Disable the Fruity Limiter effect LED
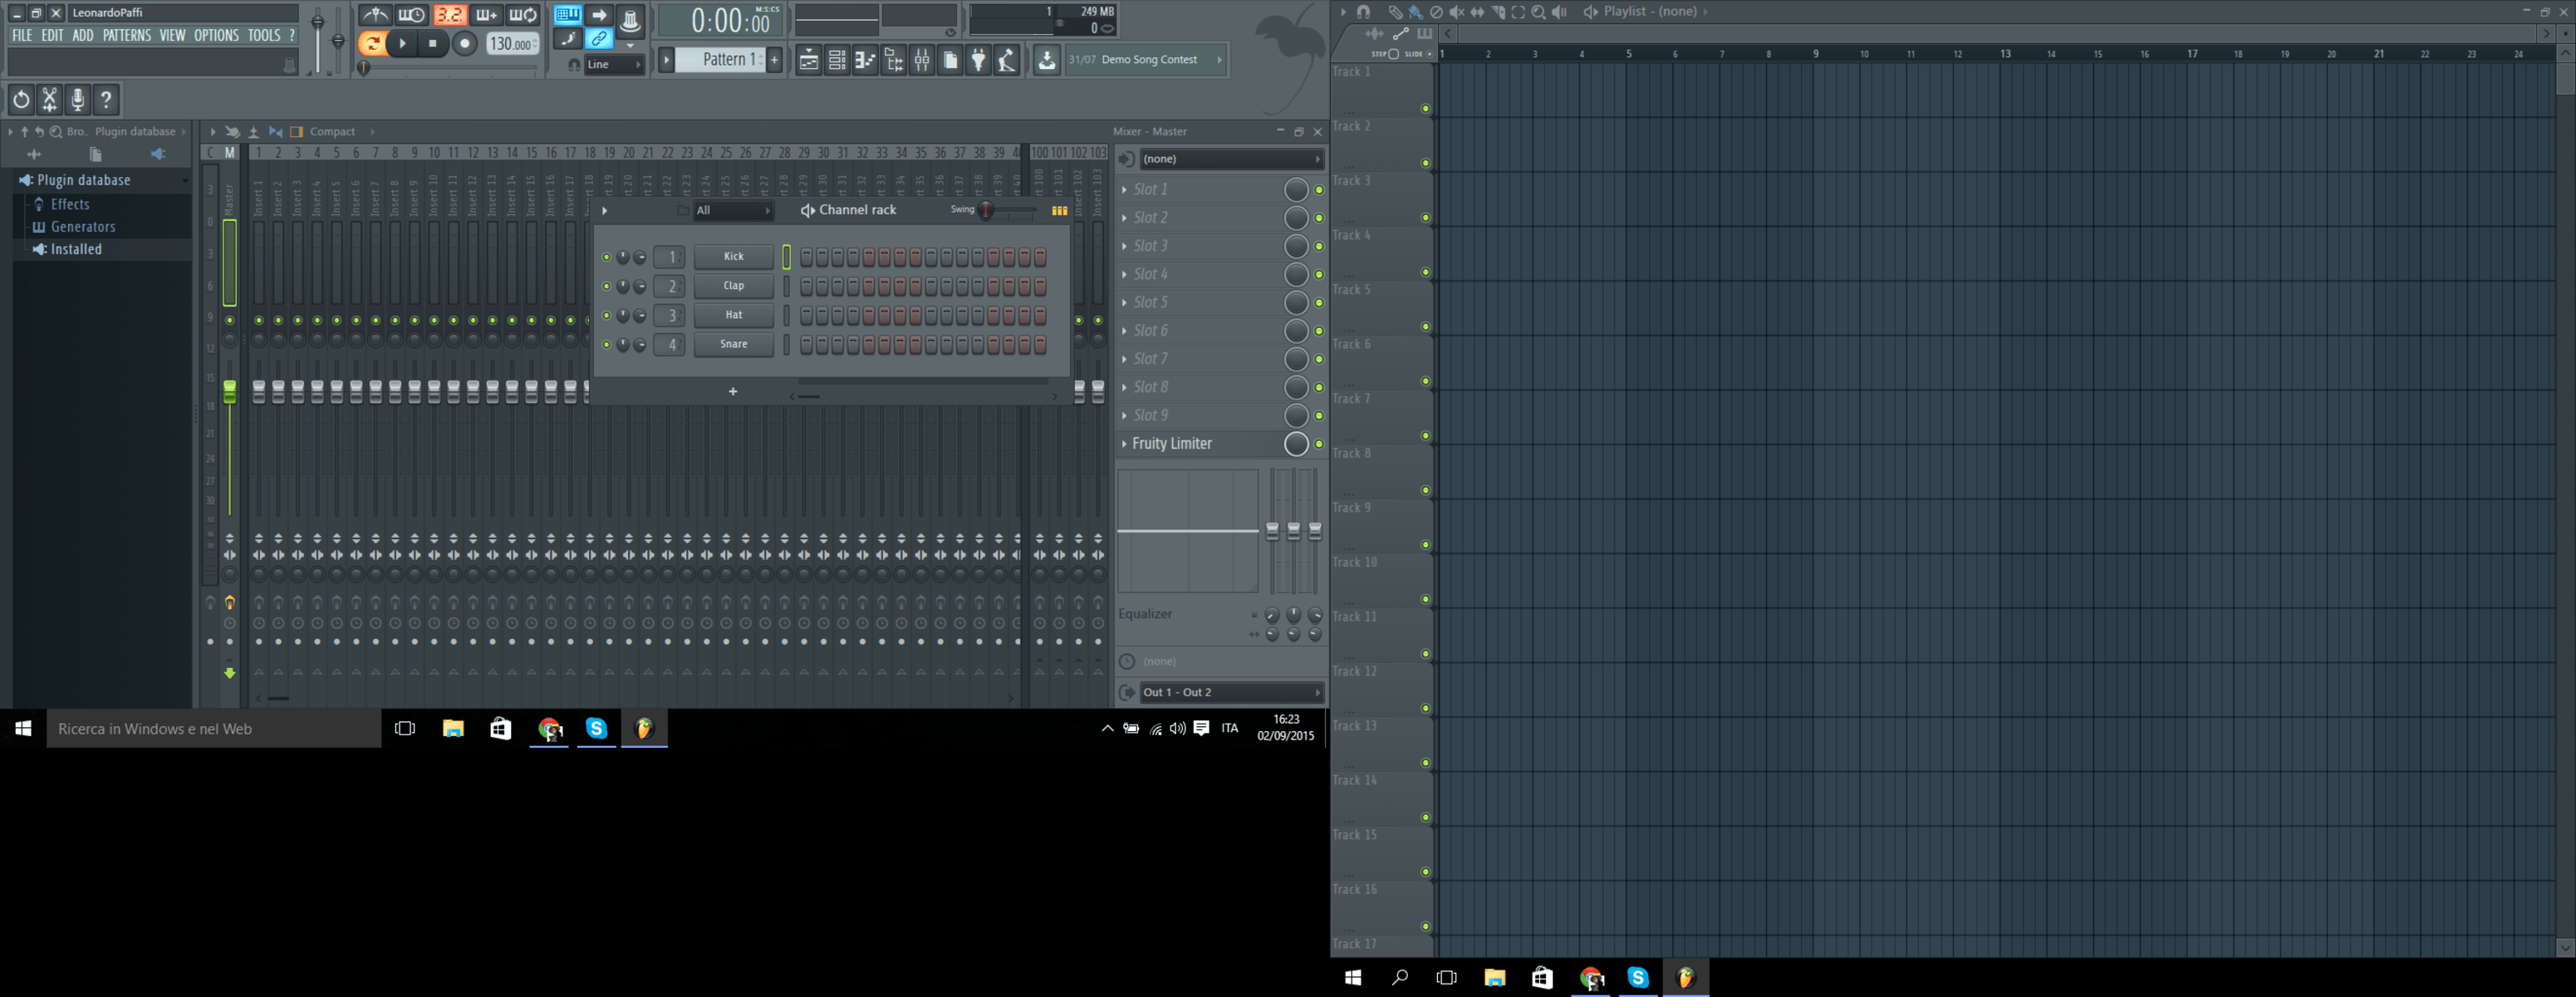The height and width of the screenshot is (997, 2576). [x=1319, y=444]
